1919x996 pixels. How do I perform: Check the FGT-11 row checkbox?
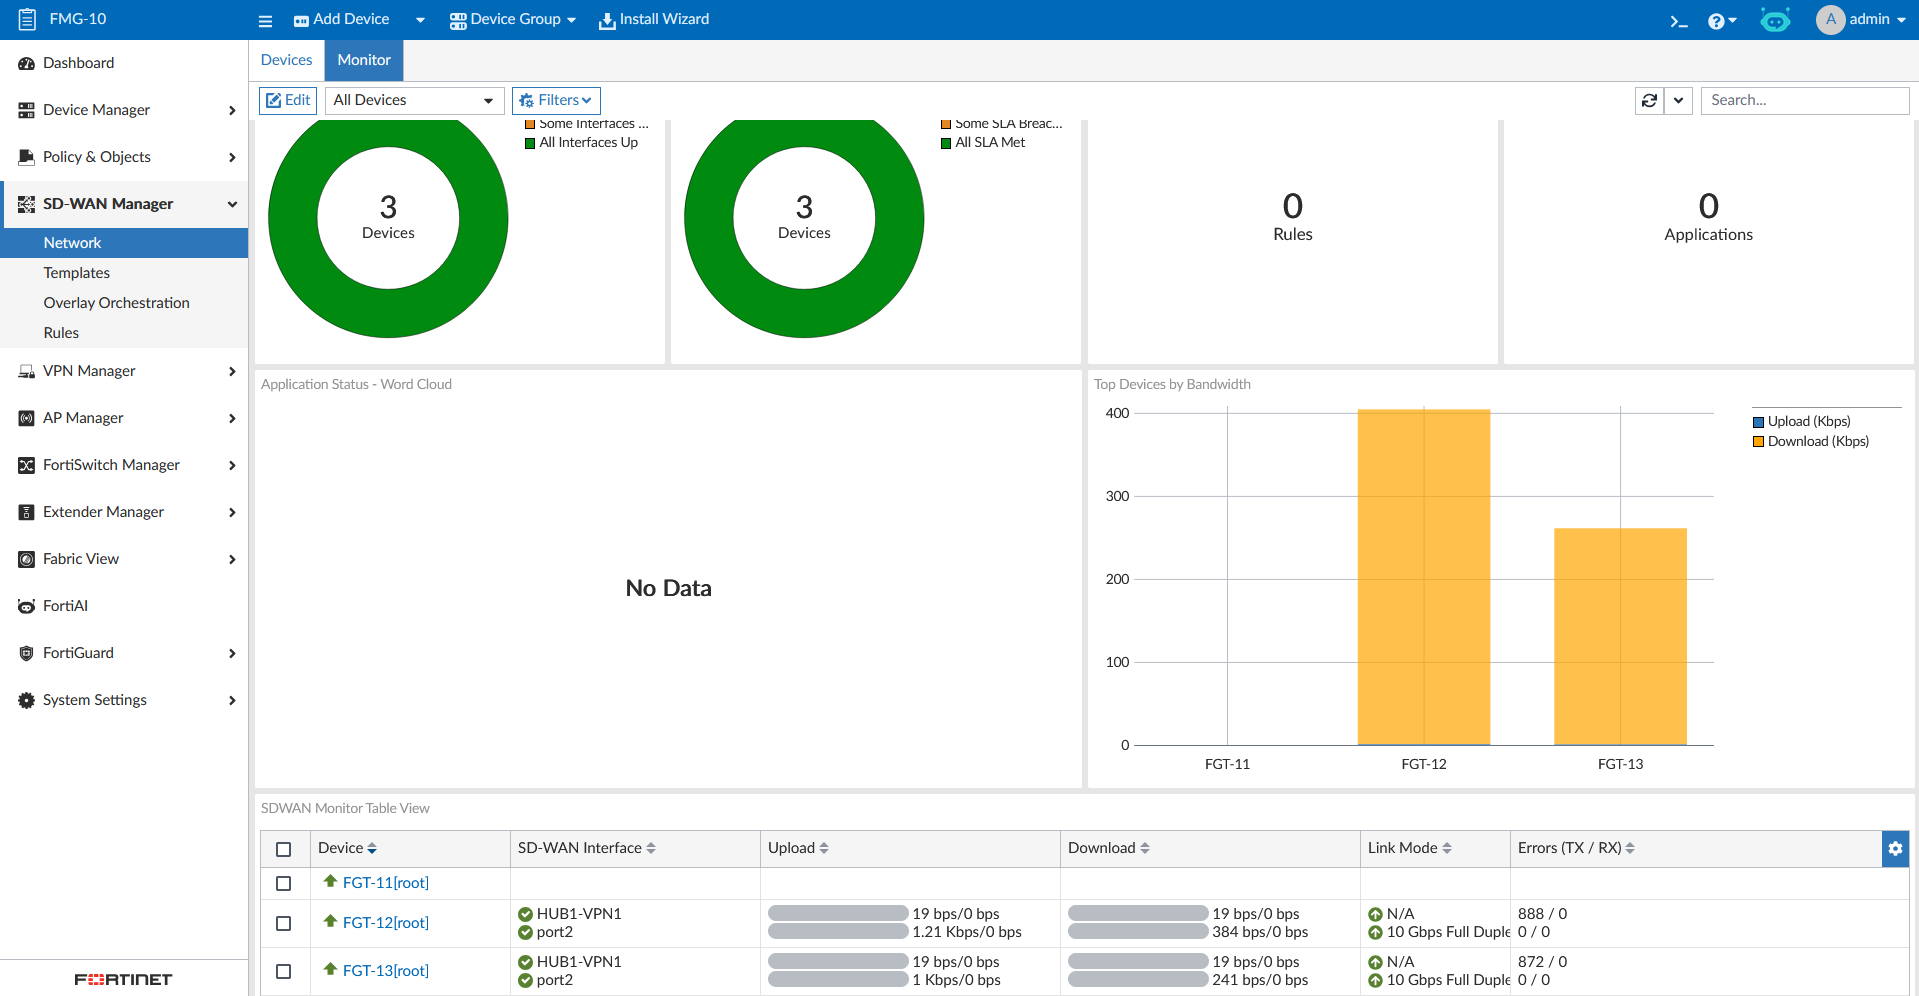point(284,884)
